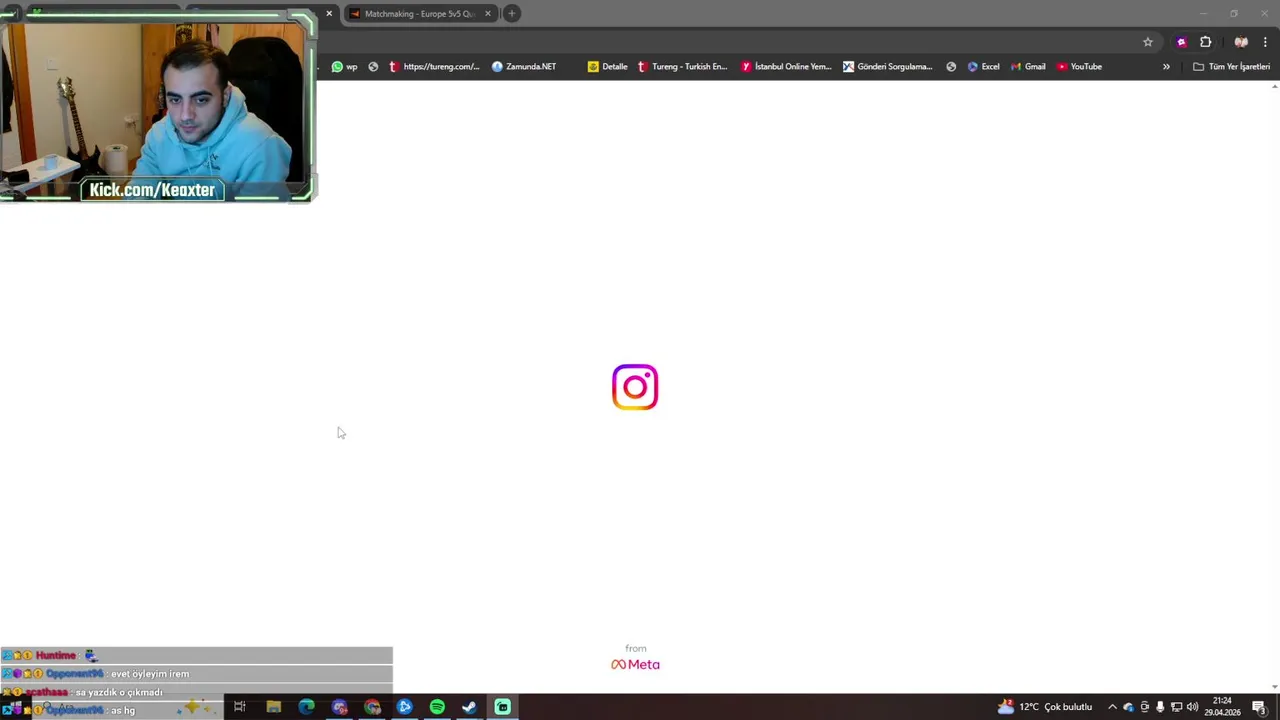This screenshot has height=720, width=1280.
Task: Open the Detalle bookmark
Action: click(x=608, y=67)
